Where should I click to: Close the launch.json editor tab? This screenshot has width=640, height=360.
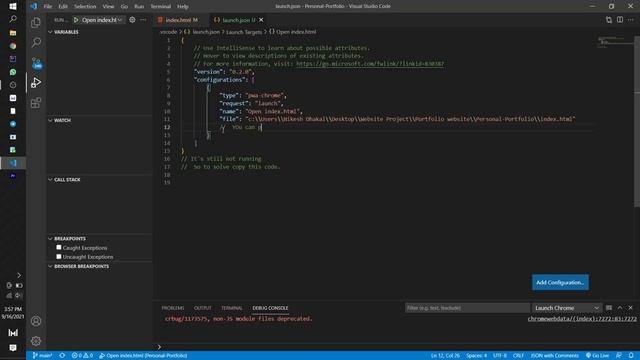point(261,20)
